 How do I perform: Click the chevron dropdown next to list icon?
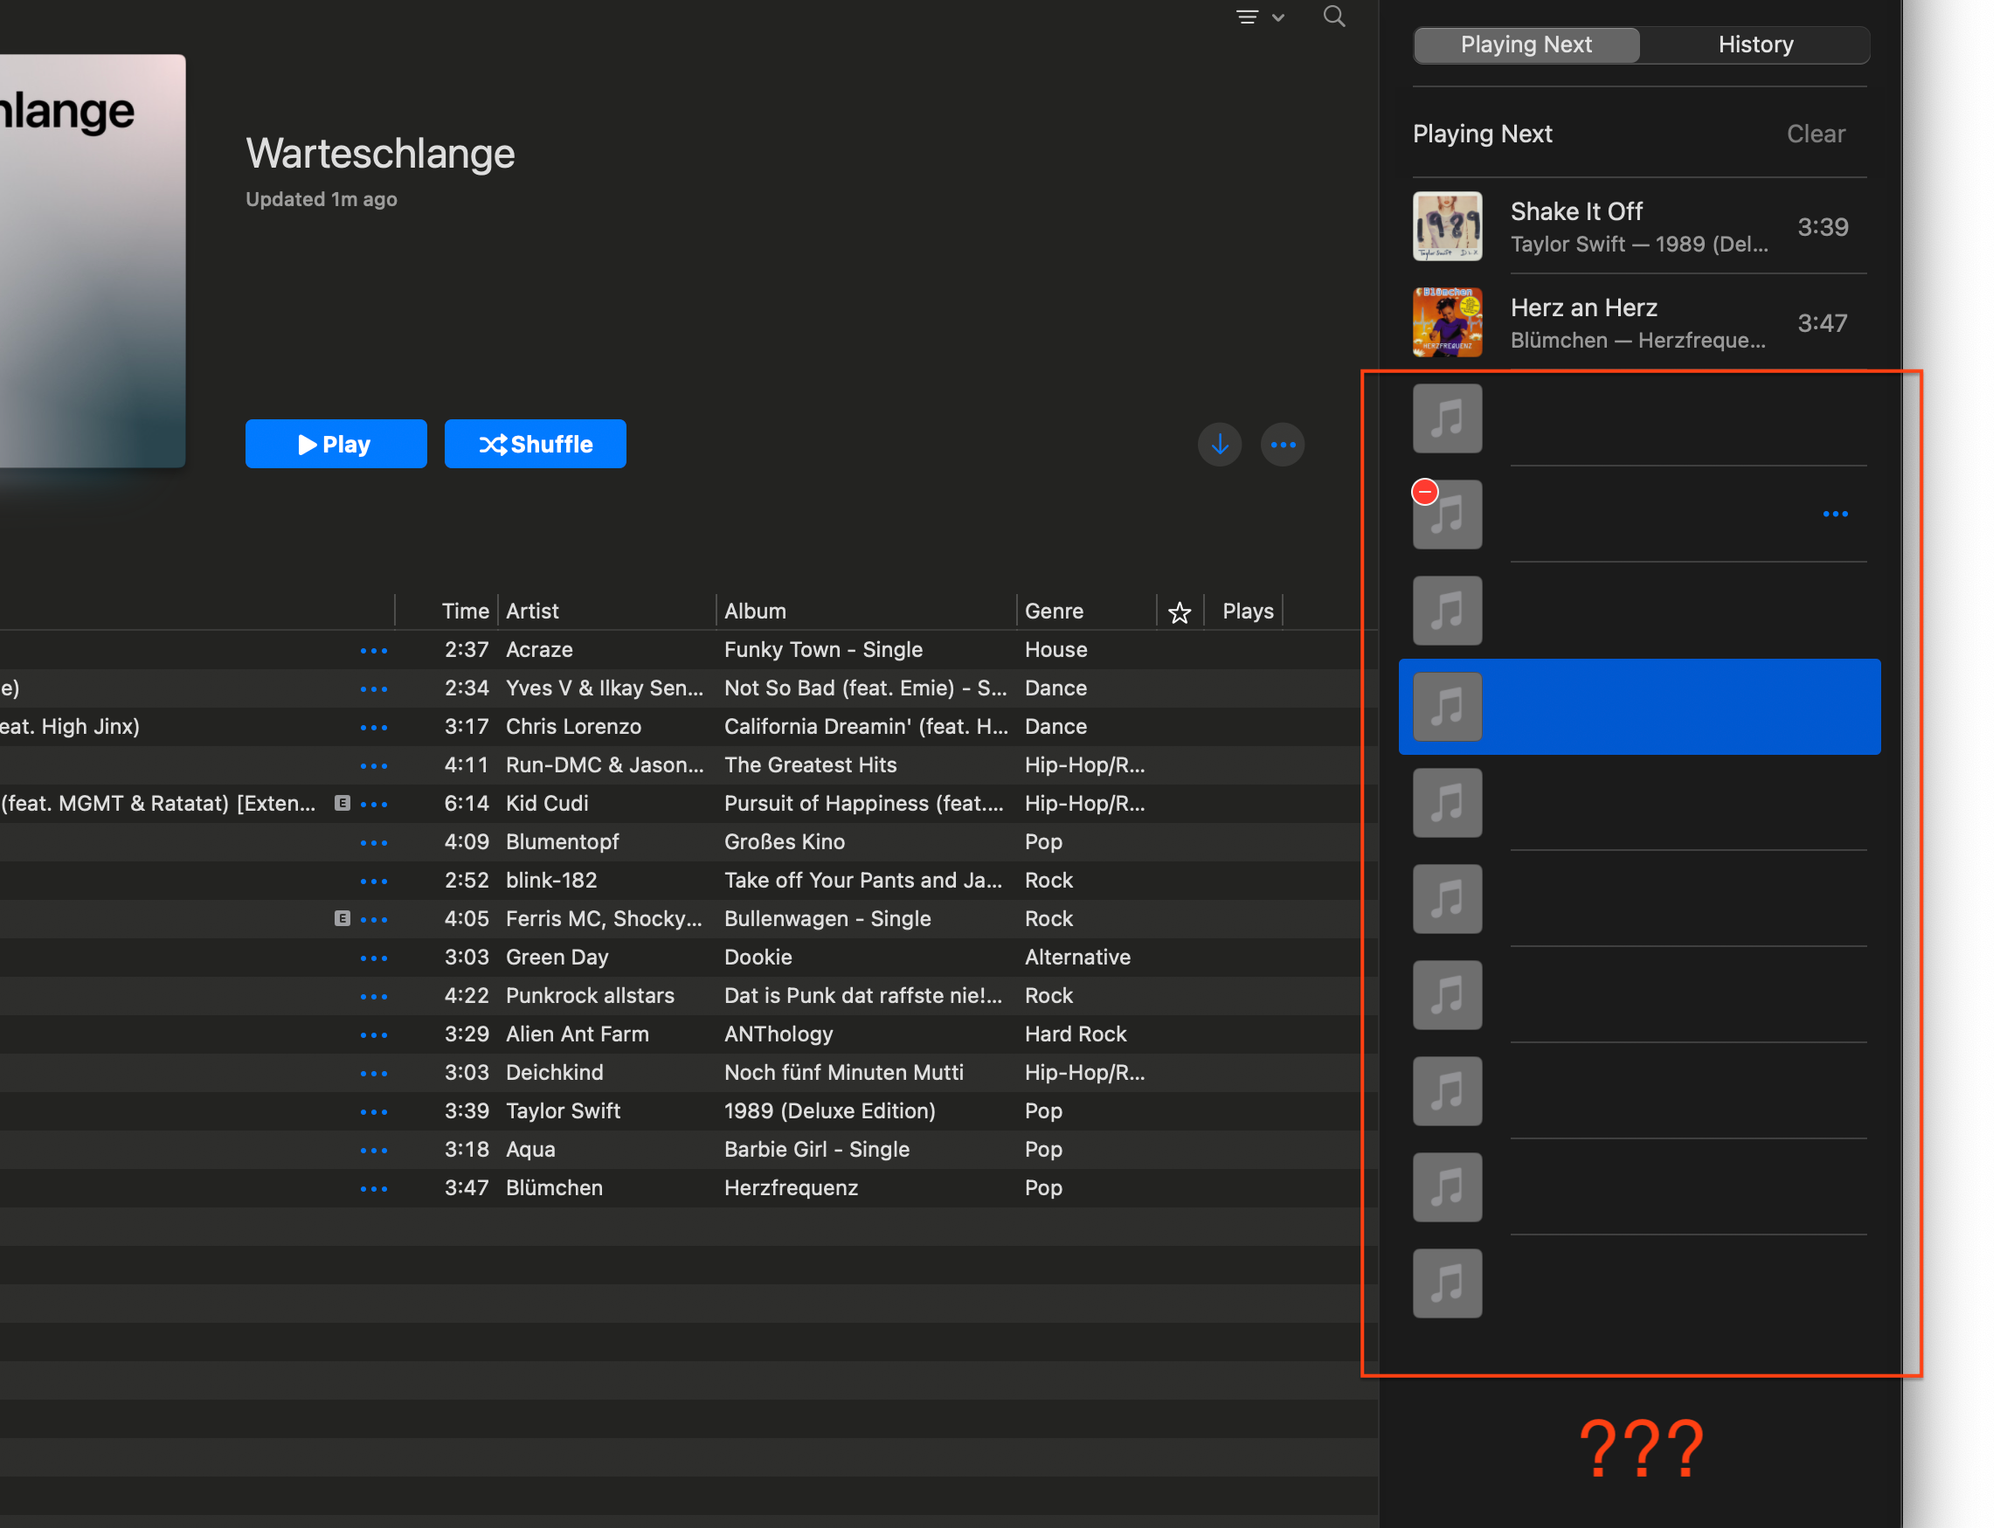[1279, 19]
